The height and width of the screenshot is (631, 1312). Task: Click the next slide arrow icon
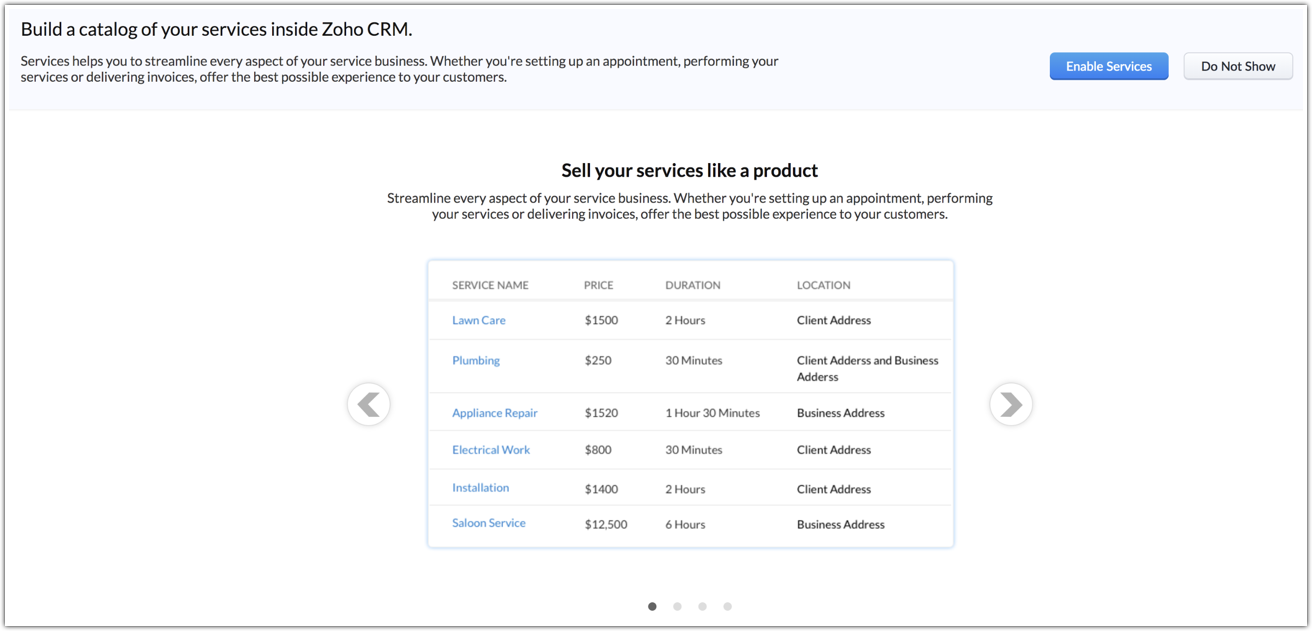1010,404
